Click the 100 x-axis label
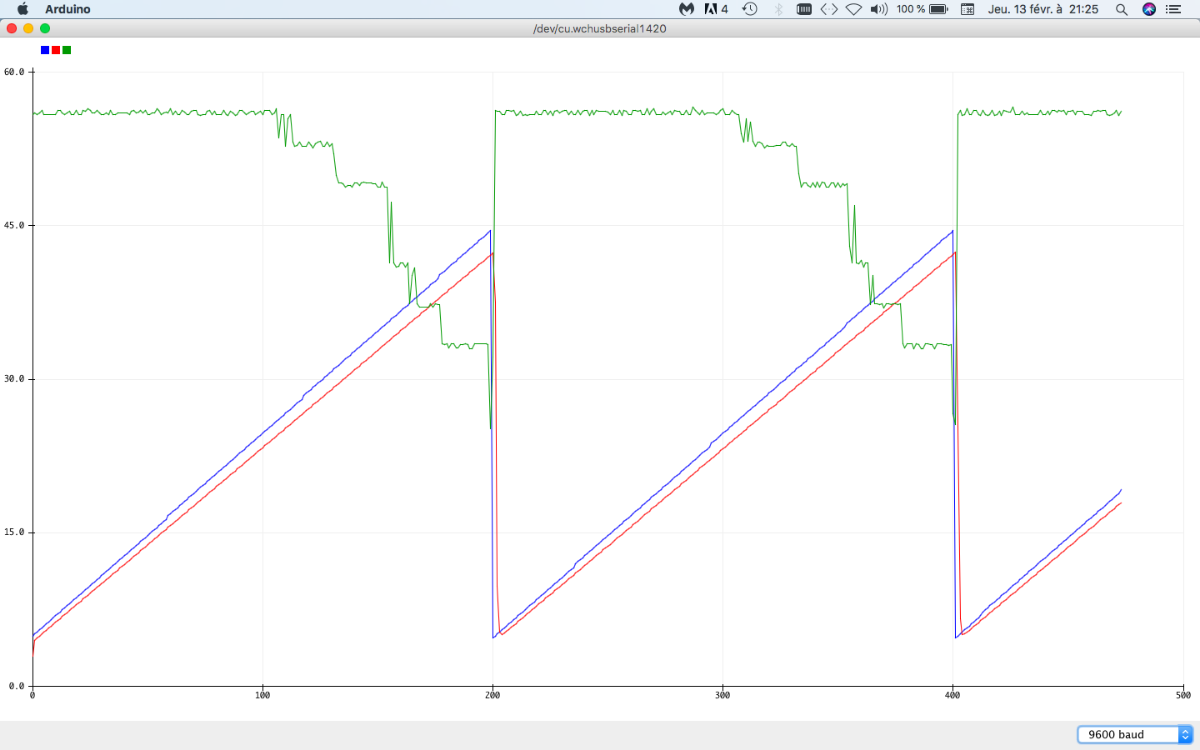The image size is (1200, 750). coord(263,694)
